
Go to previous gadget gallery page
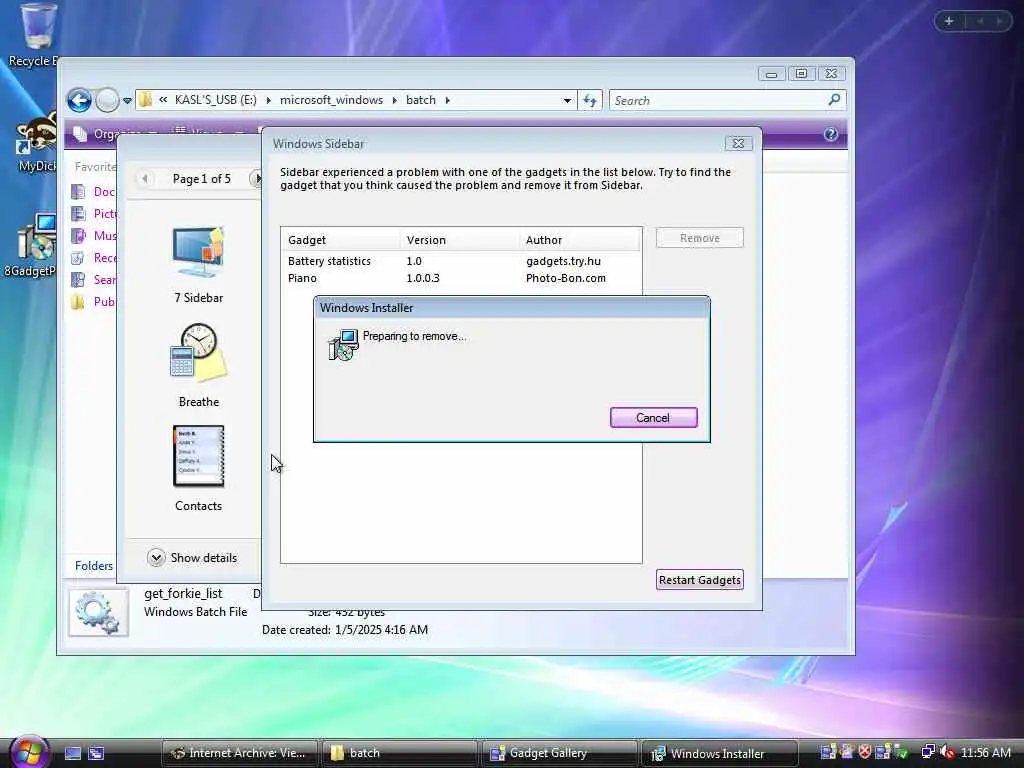point(145,178)
